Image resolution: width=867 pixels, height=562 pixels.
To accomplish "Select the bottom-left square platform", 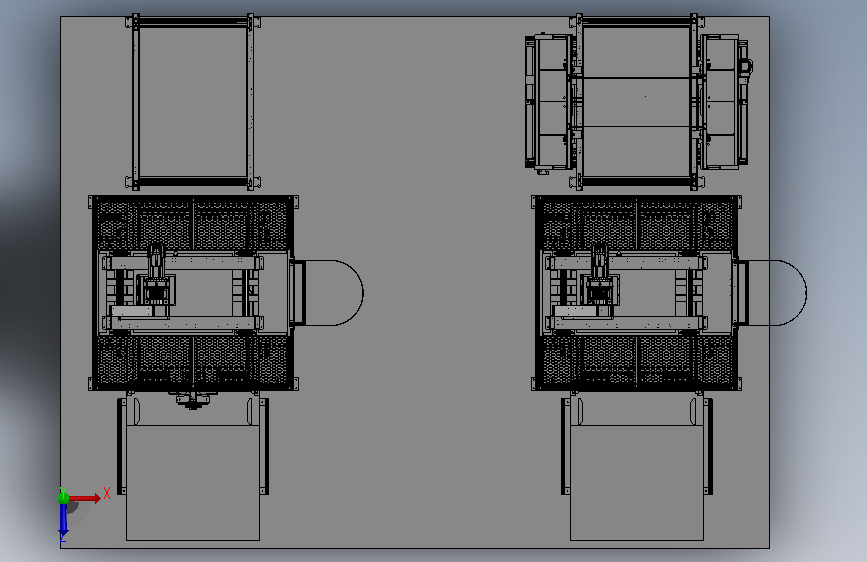I will coord(193,482).
